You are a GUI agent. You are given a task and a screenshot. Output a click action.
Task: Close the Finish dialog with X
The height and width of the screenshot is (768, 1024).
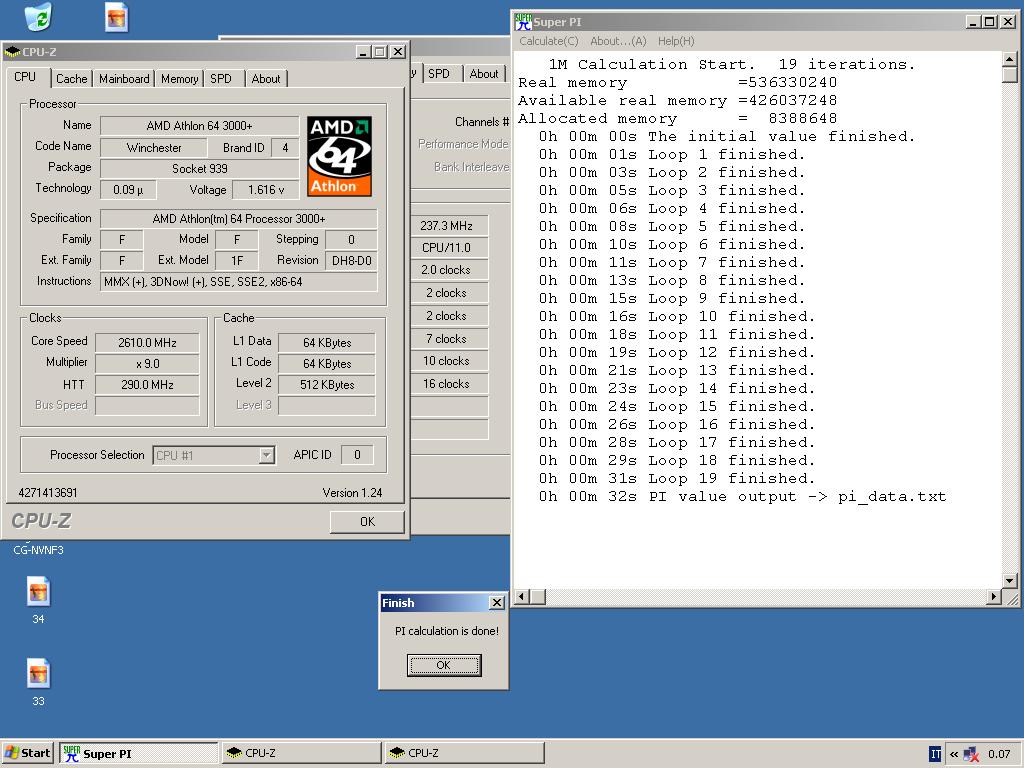tap(497, 602)
